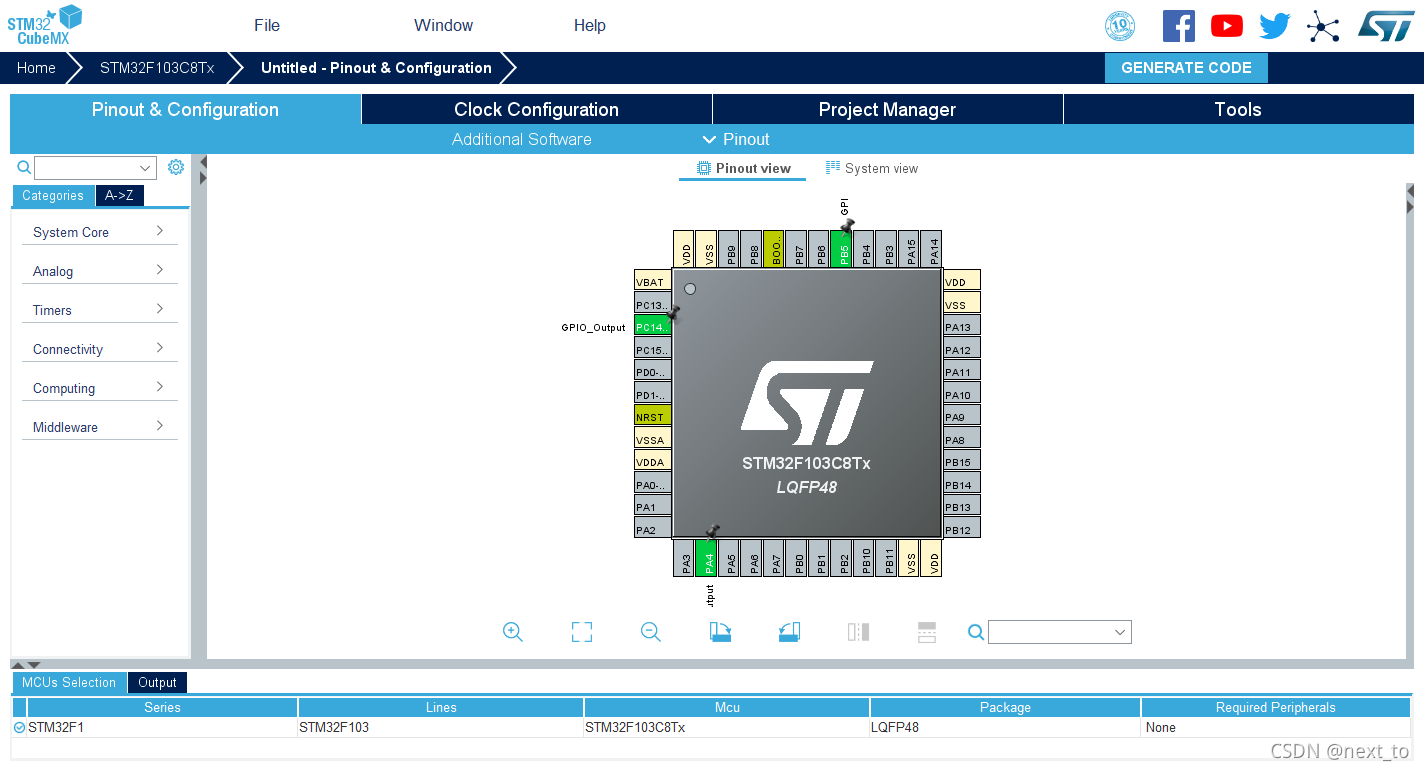The image size is (1424, 771).
Task: Click the PA9 pin on chip
Action: tap(962, 417)
